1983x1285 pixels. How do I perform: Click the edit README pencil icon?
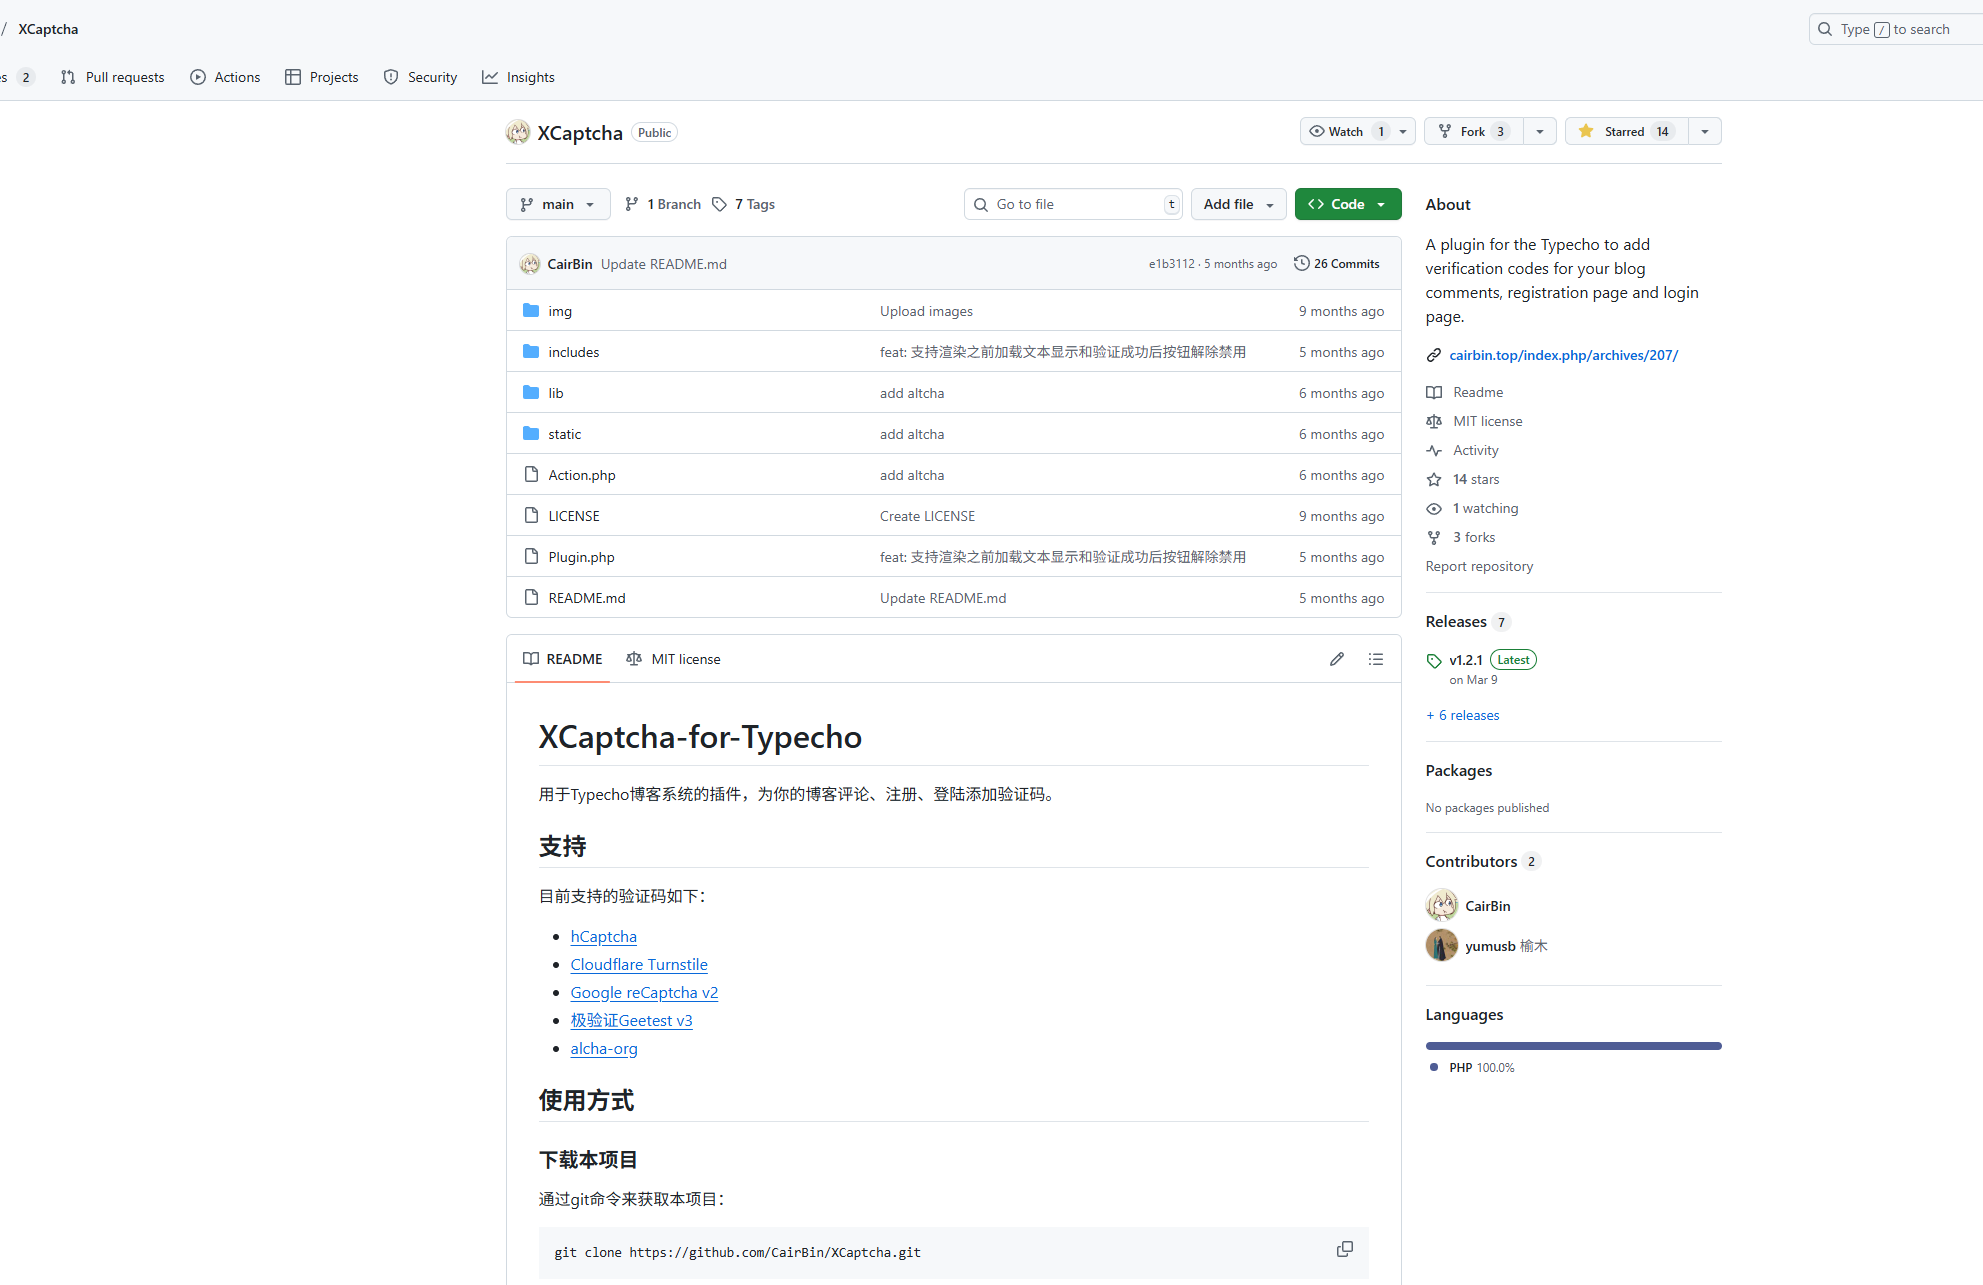(1336, 659)
